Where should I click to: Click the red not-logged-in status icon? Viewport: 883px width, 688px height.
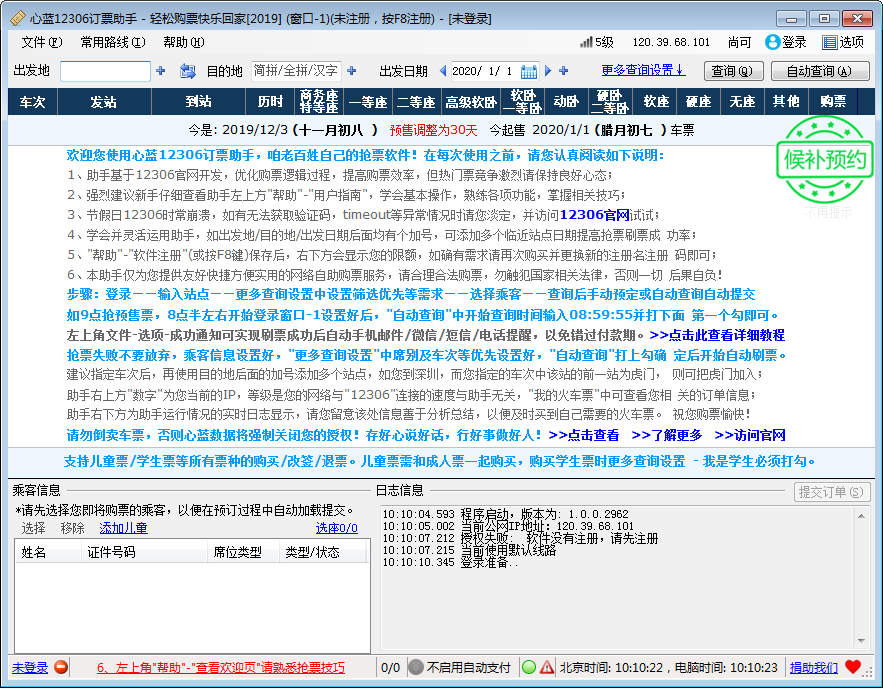coord(61,667)
